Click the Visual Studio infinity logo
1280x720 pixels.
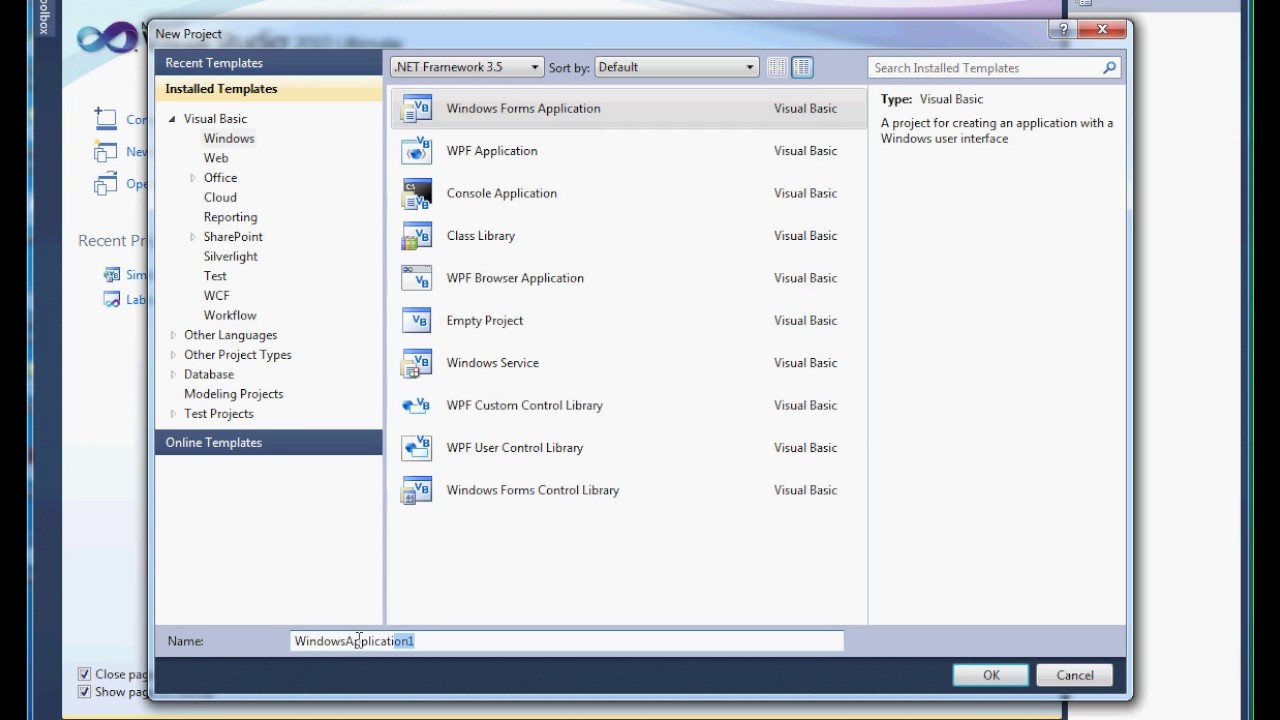(106, 38)
